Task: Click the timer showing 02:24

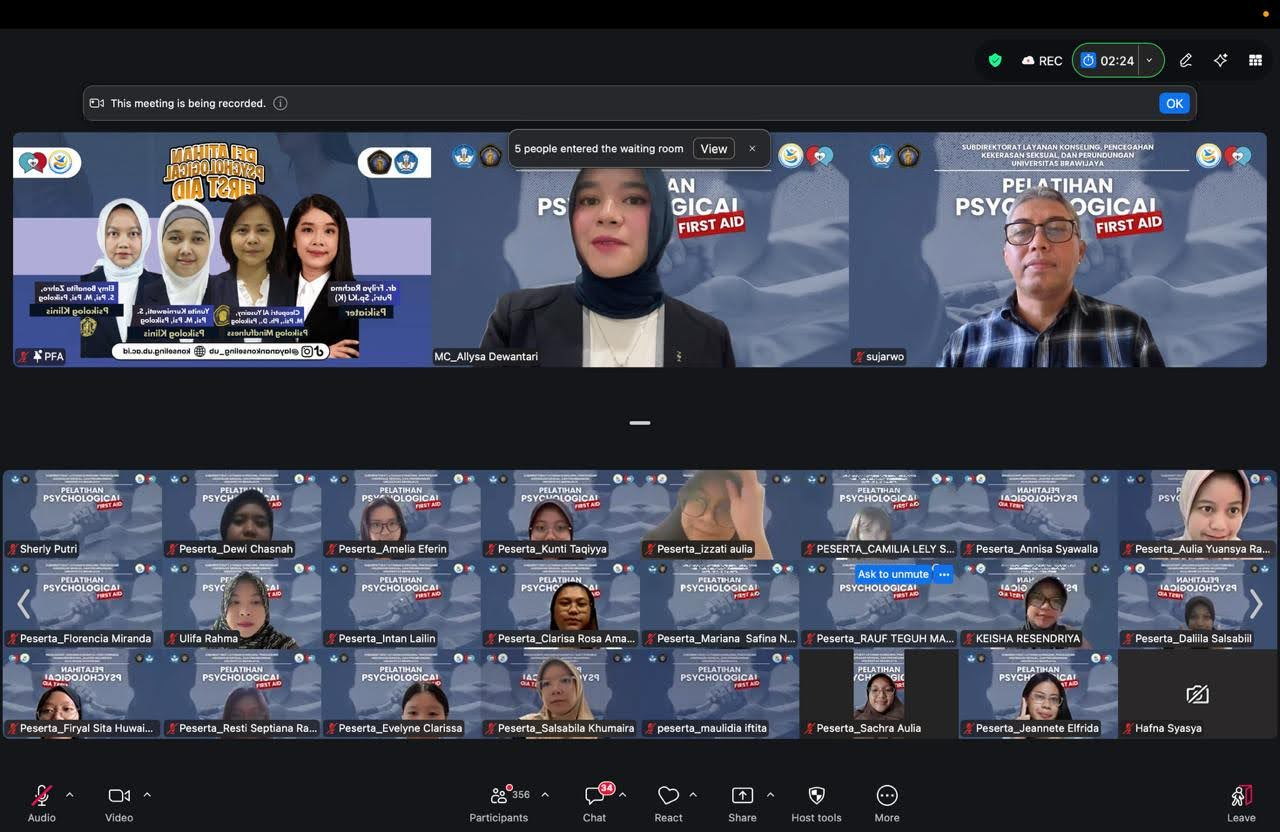Action: pos(1108,61)
